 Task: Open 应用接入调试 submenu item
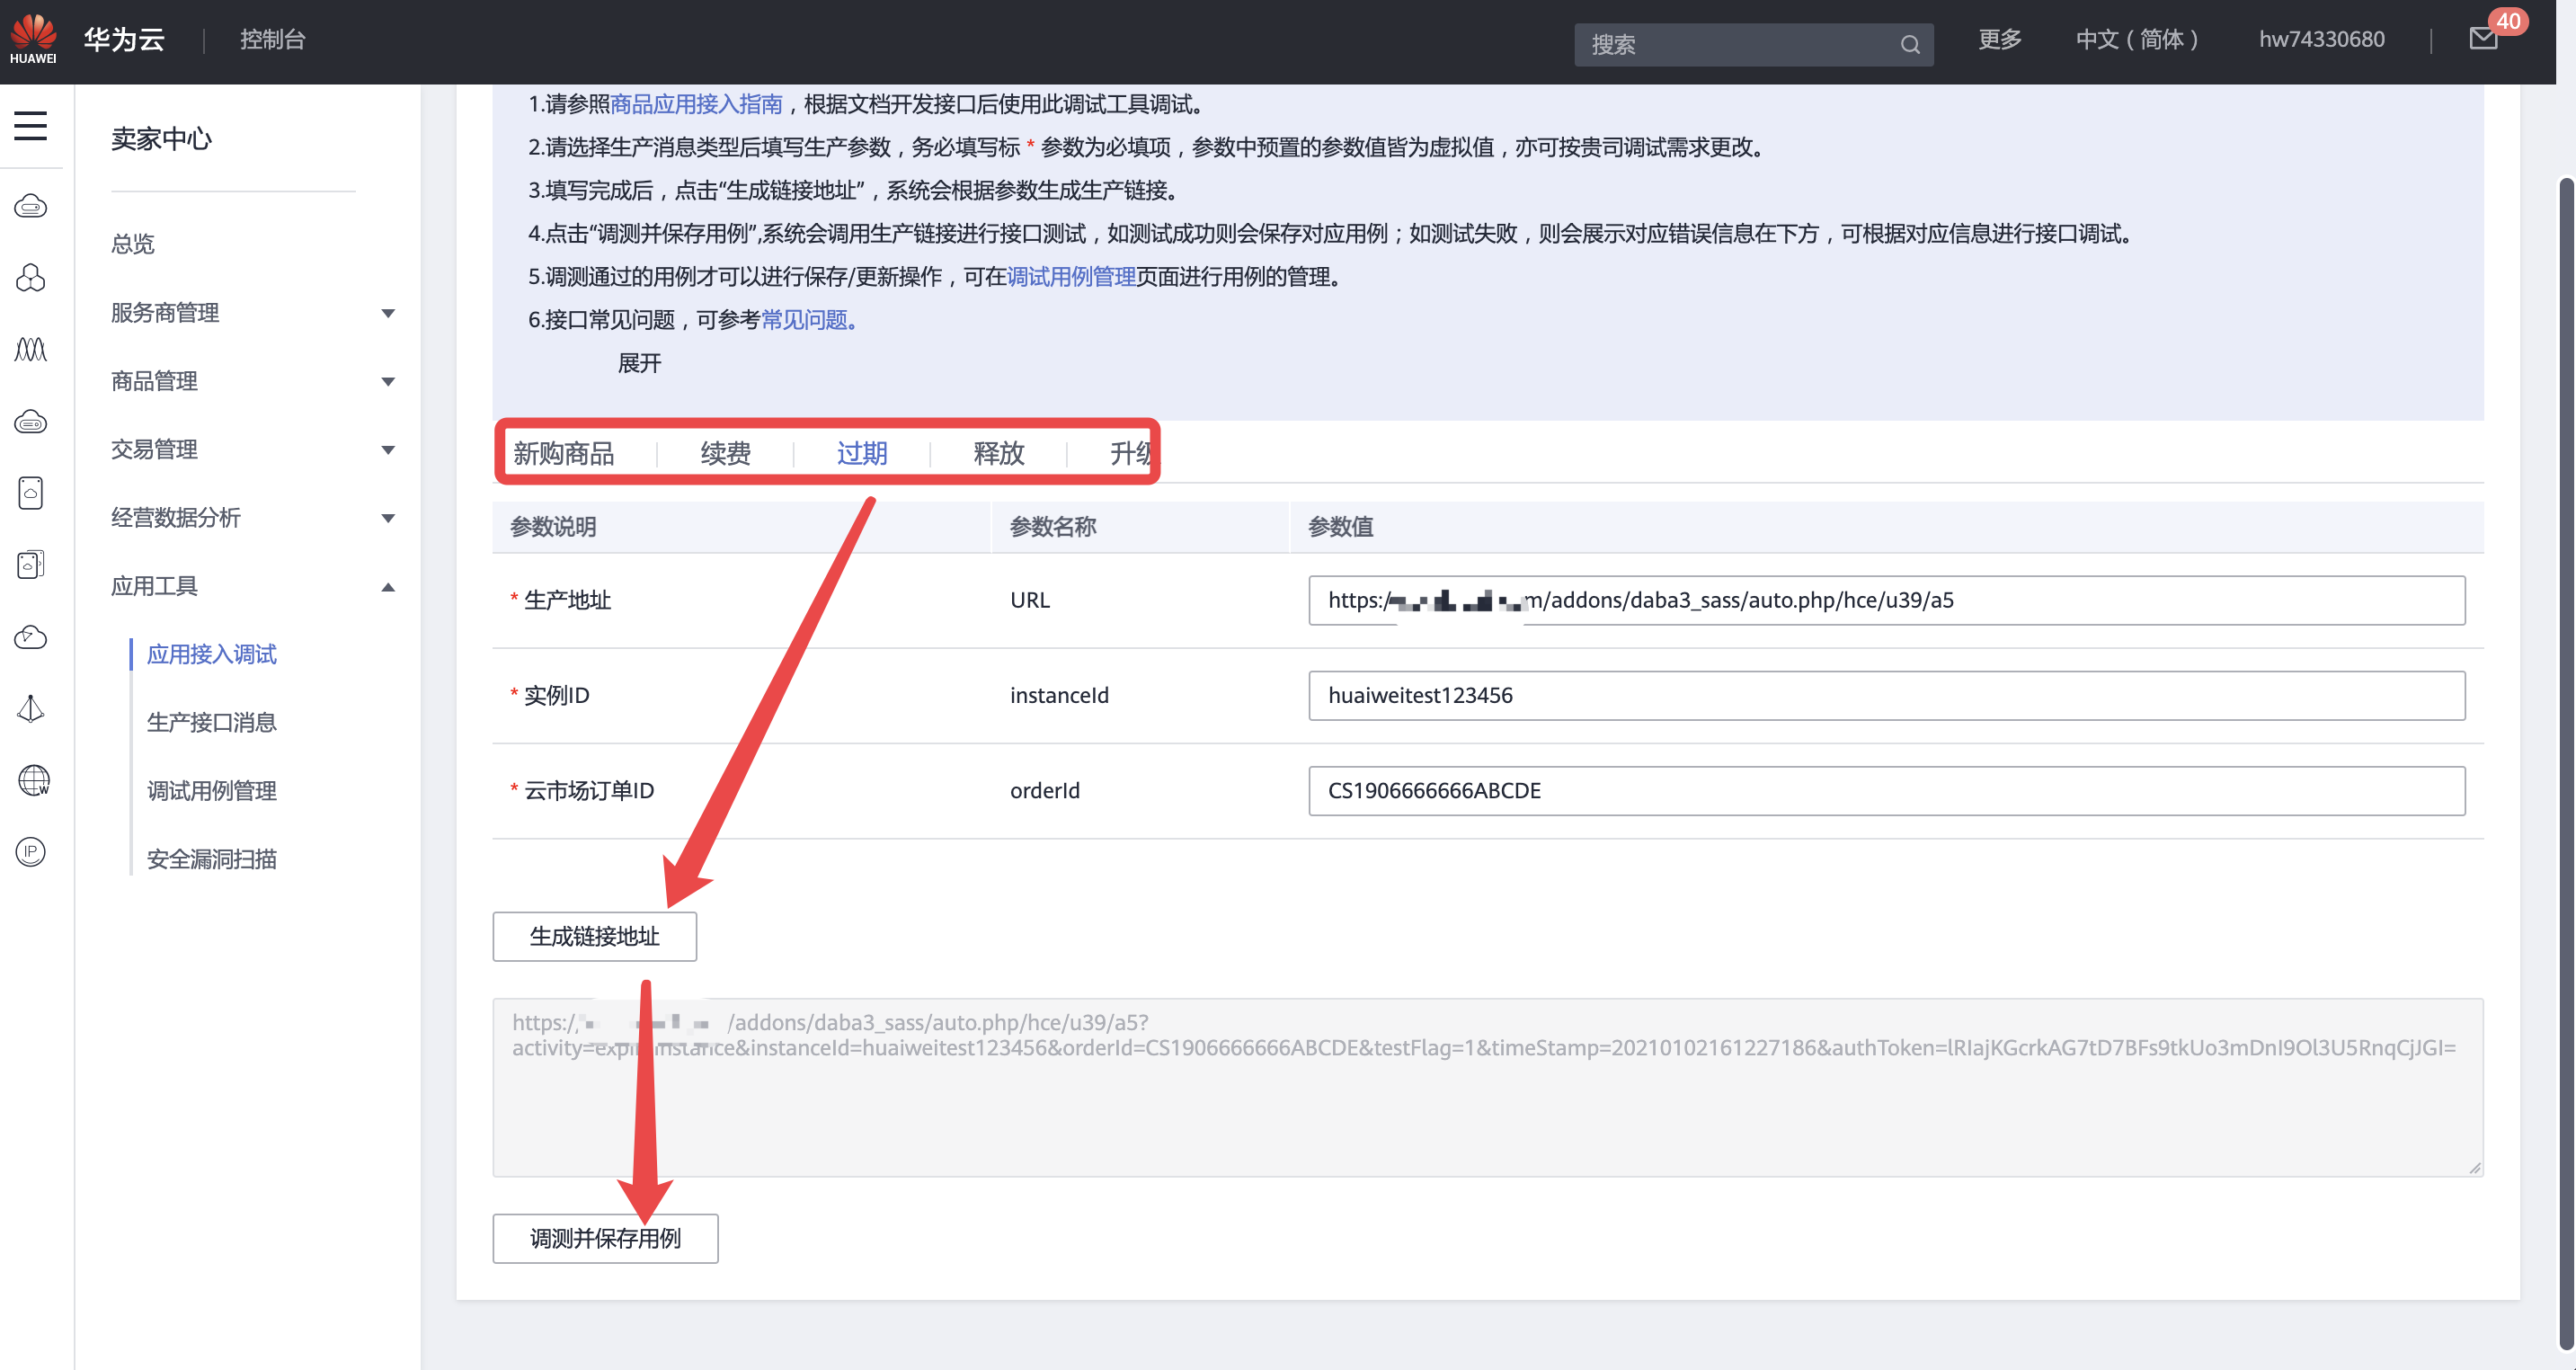click(212, 655)
